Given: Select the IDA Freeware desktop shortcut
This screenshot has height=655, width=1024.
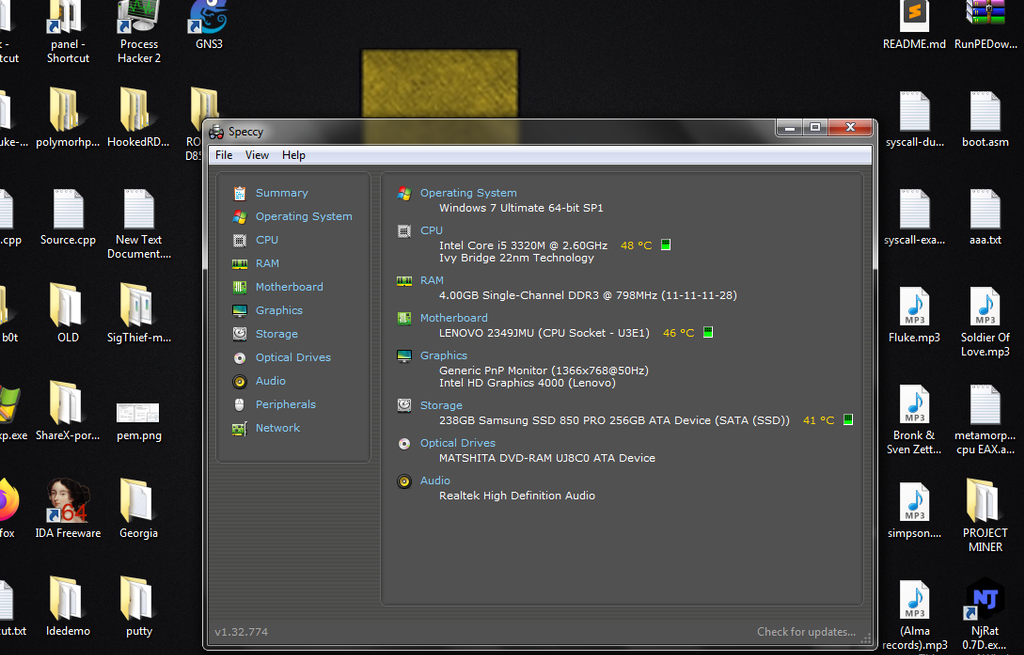Looking at the screenshot, I should [68, 509].
